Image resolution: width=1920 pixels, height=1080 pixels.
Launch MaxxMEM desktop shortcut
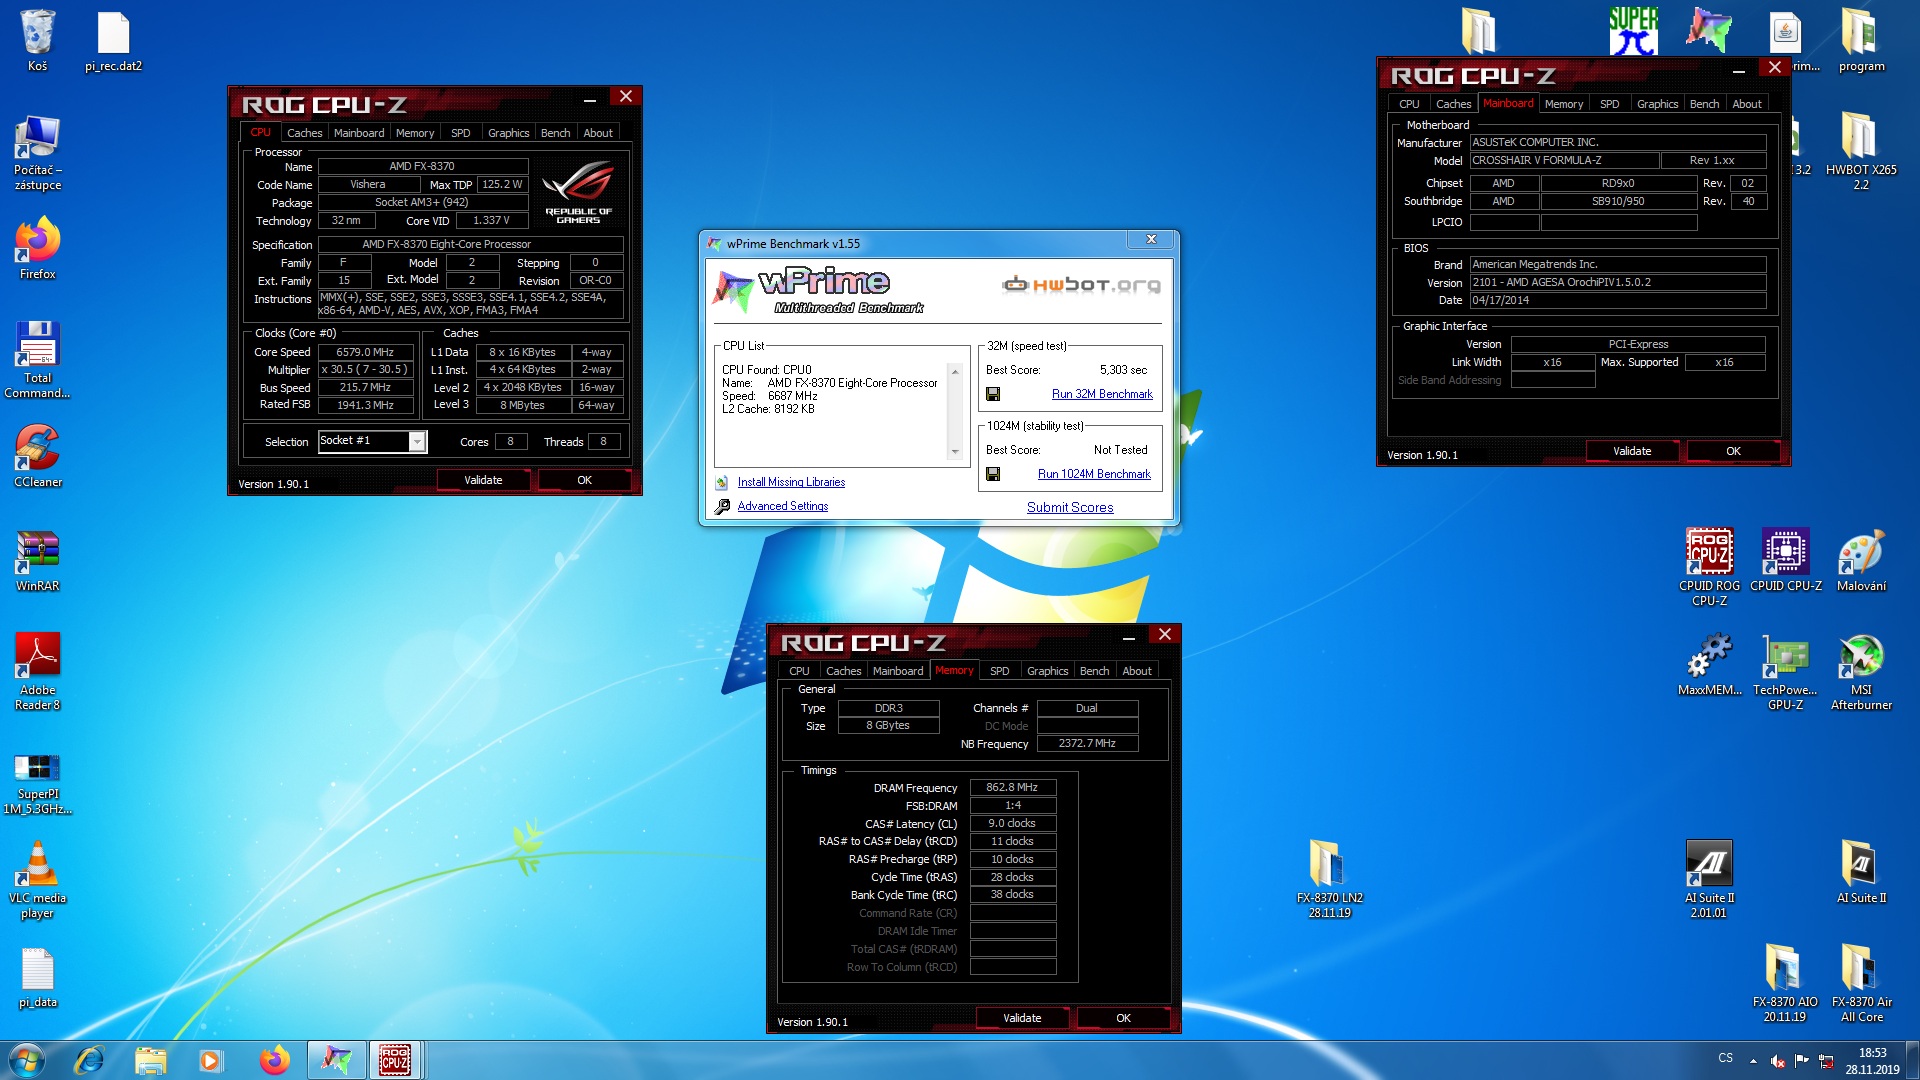[x=1709, y=664]
